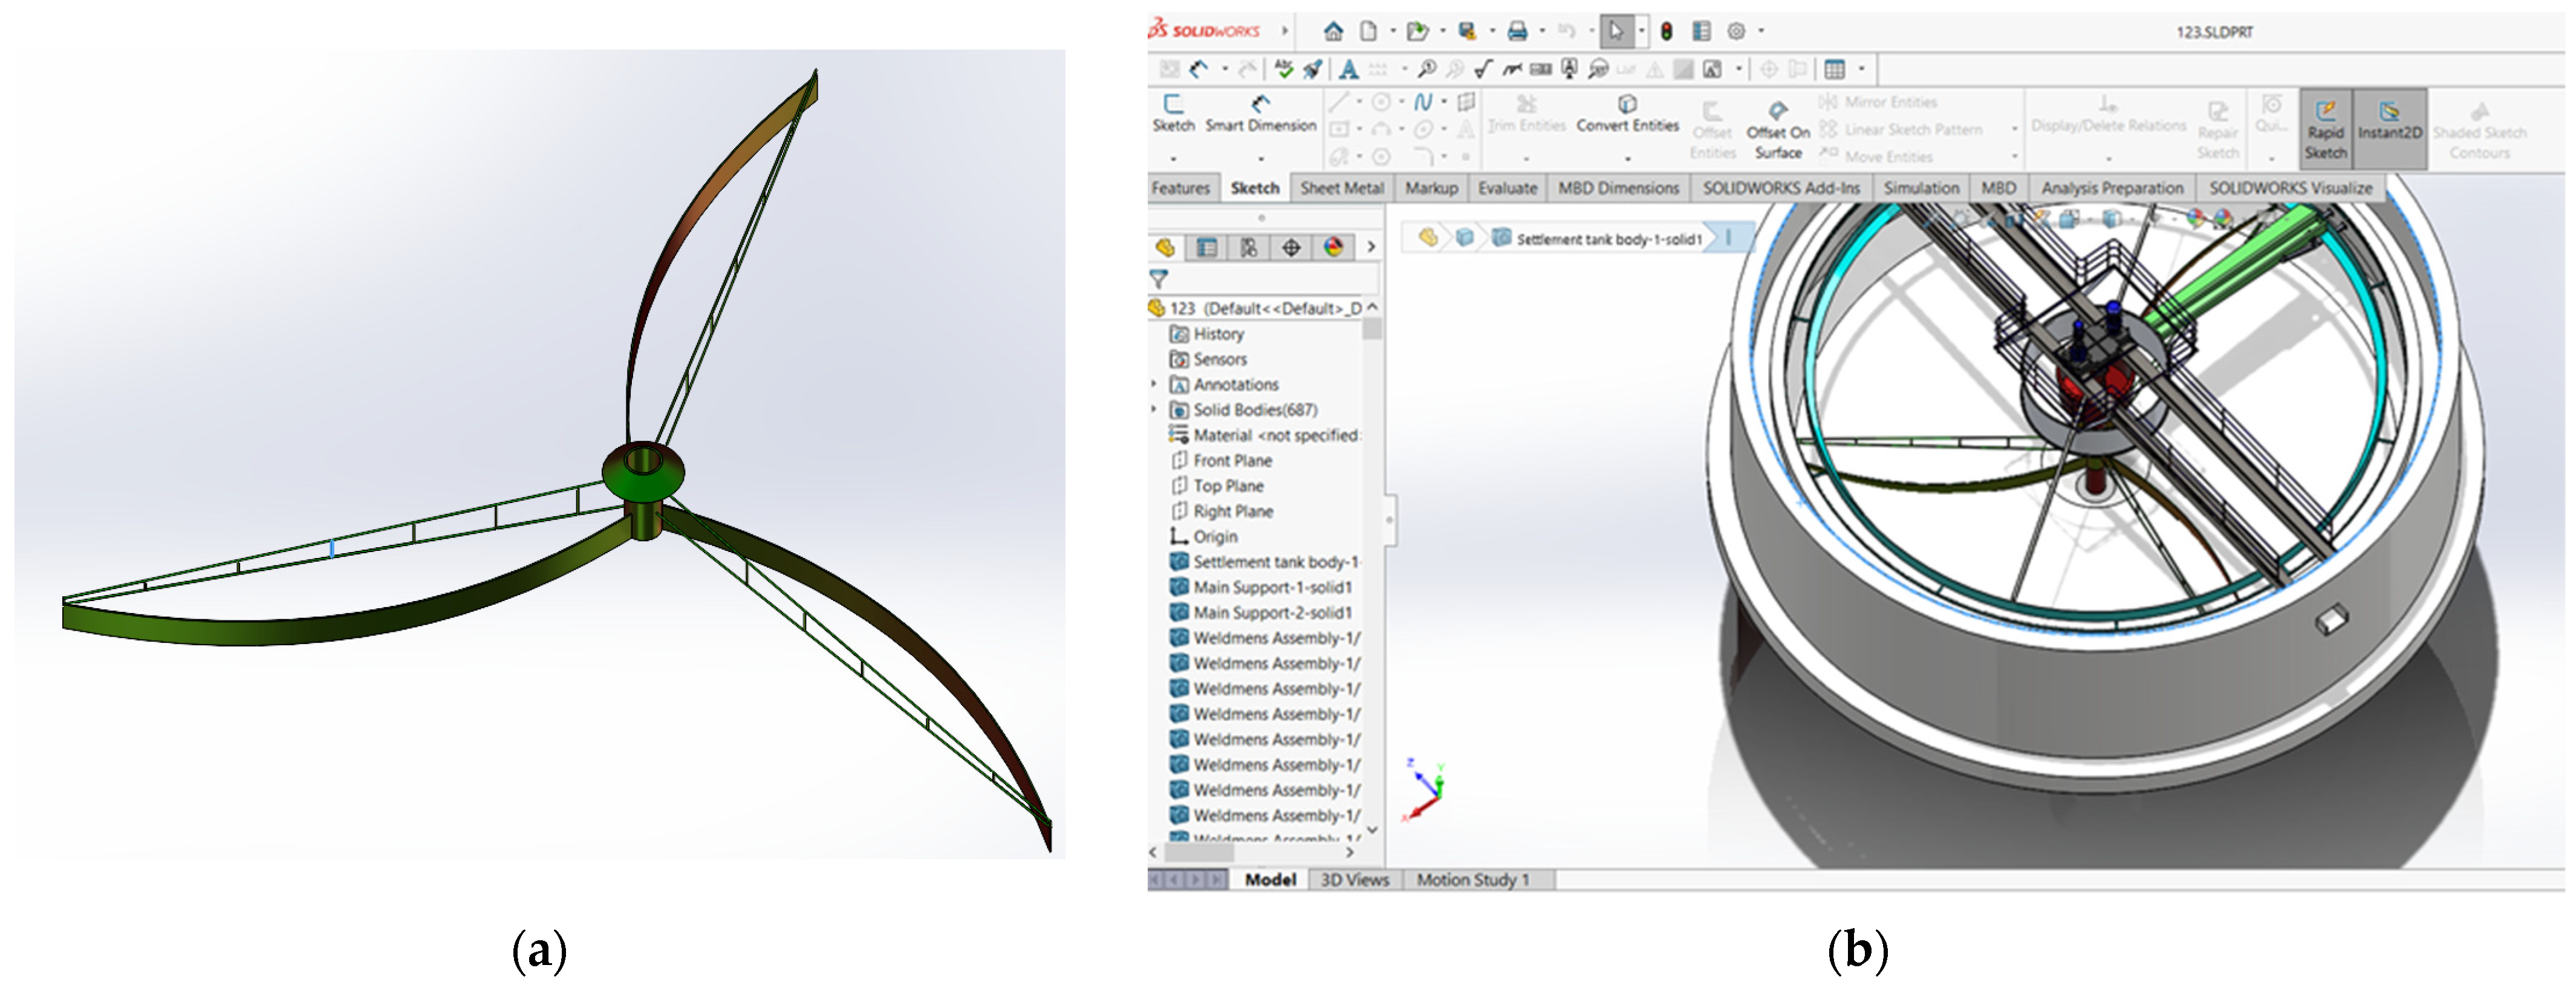Open the DisplayManager appearance tab icon
This screenshot has height=988, width=2576.
tap(1333, 248)
